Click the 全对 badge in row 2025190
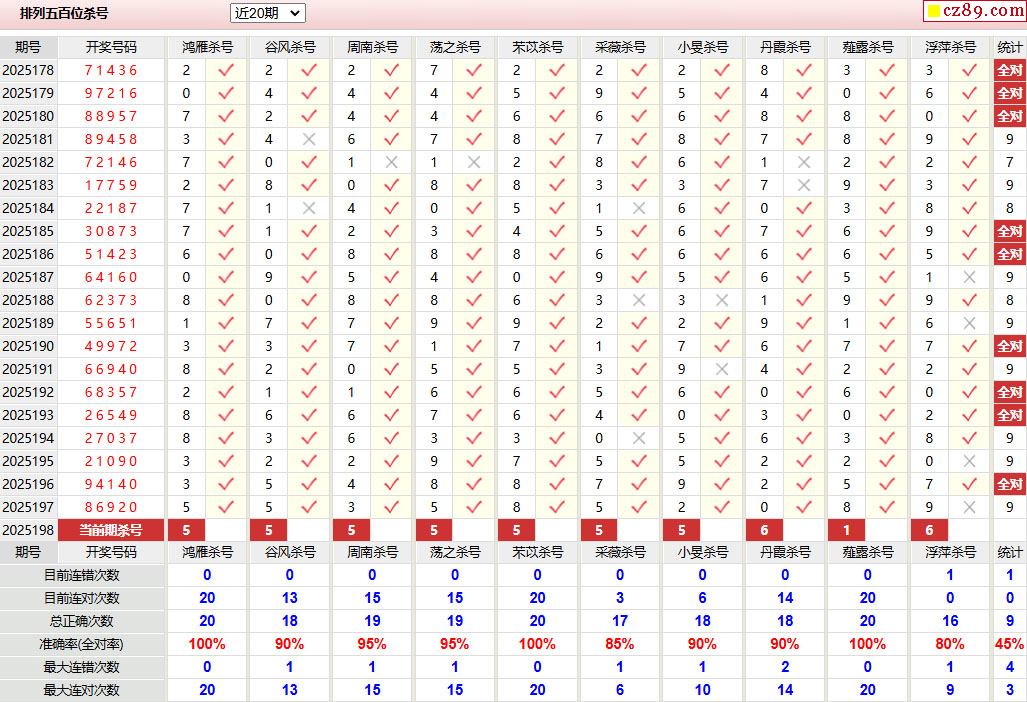This screenshot has height=702, width=1027. (x=1009, y=346)
